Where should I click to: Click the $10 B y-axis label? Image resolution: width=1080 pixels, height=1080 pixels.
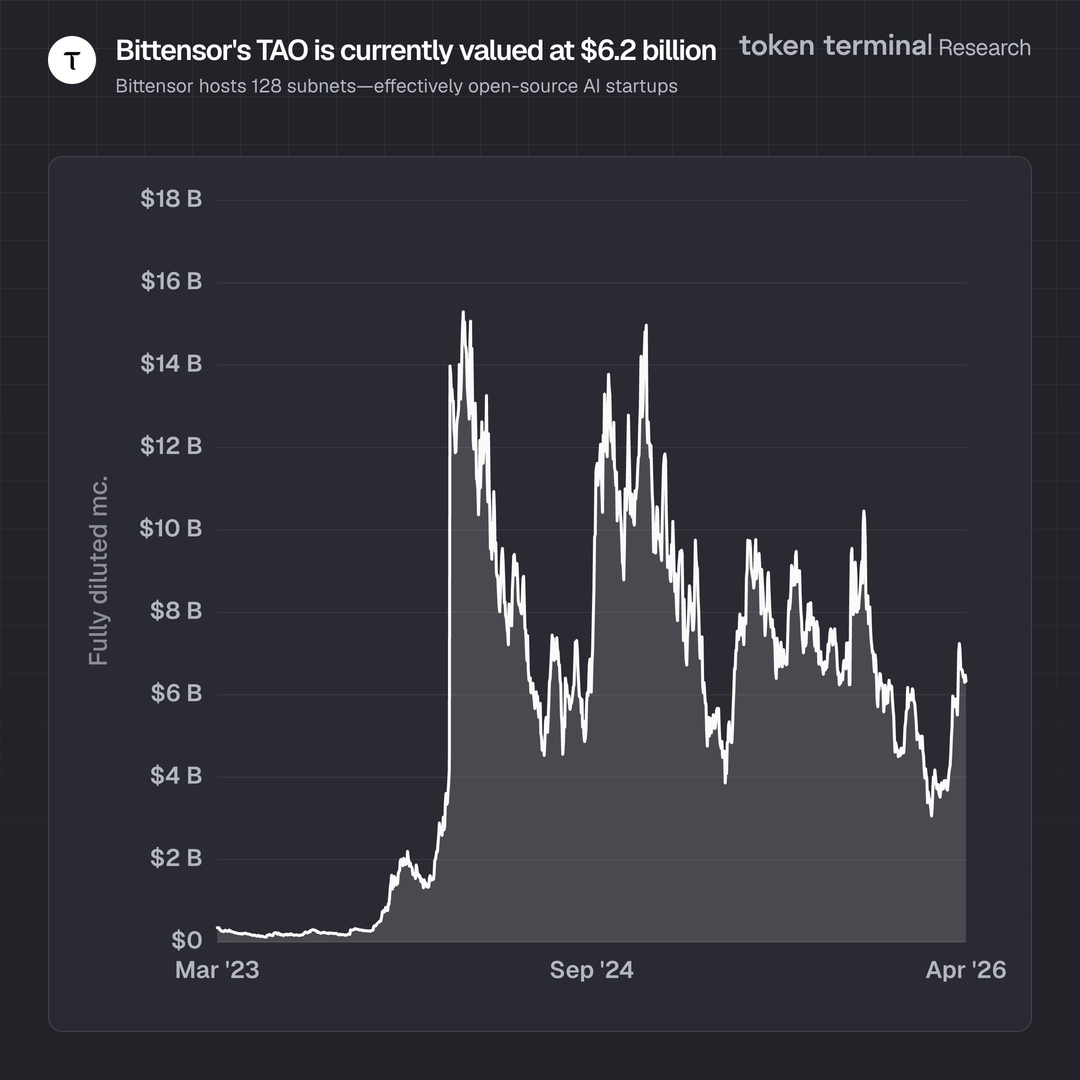[171, 528]
